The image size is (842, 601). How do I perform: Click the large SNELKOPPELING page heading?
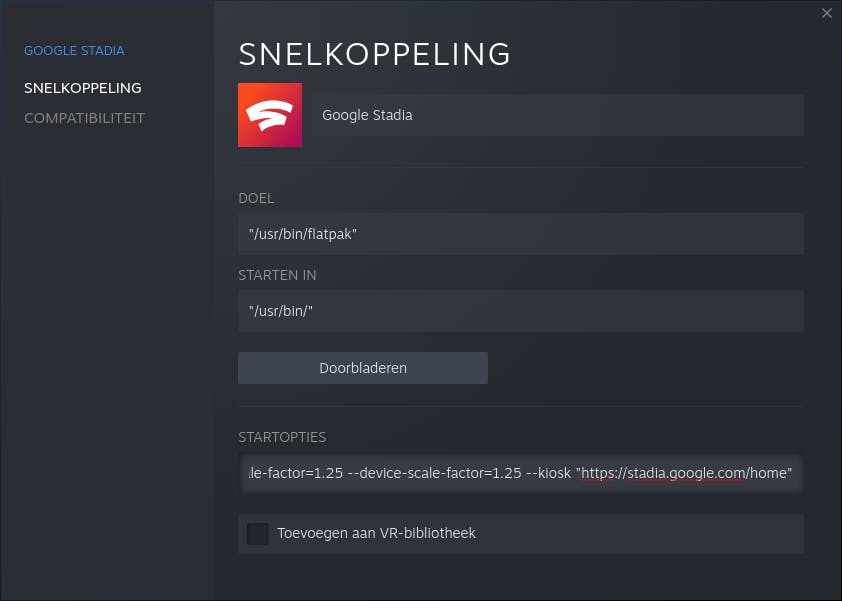click(x=375, y=54)
